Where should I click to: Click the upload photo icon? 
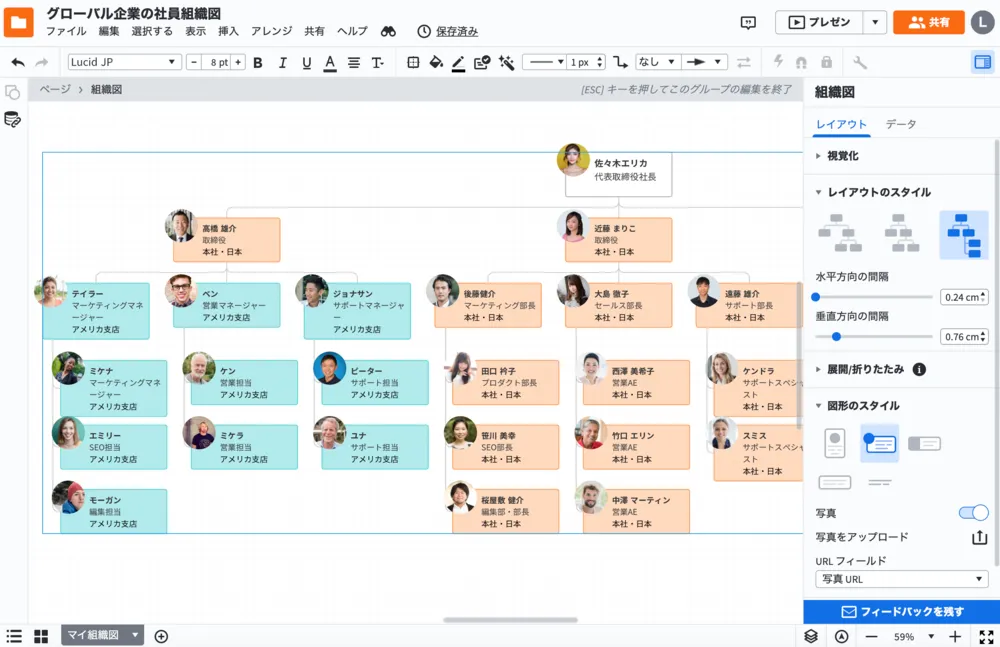tap(980, 537)
